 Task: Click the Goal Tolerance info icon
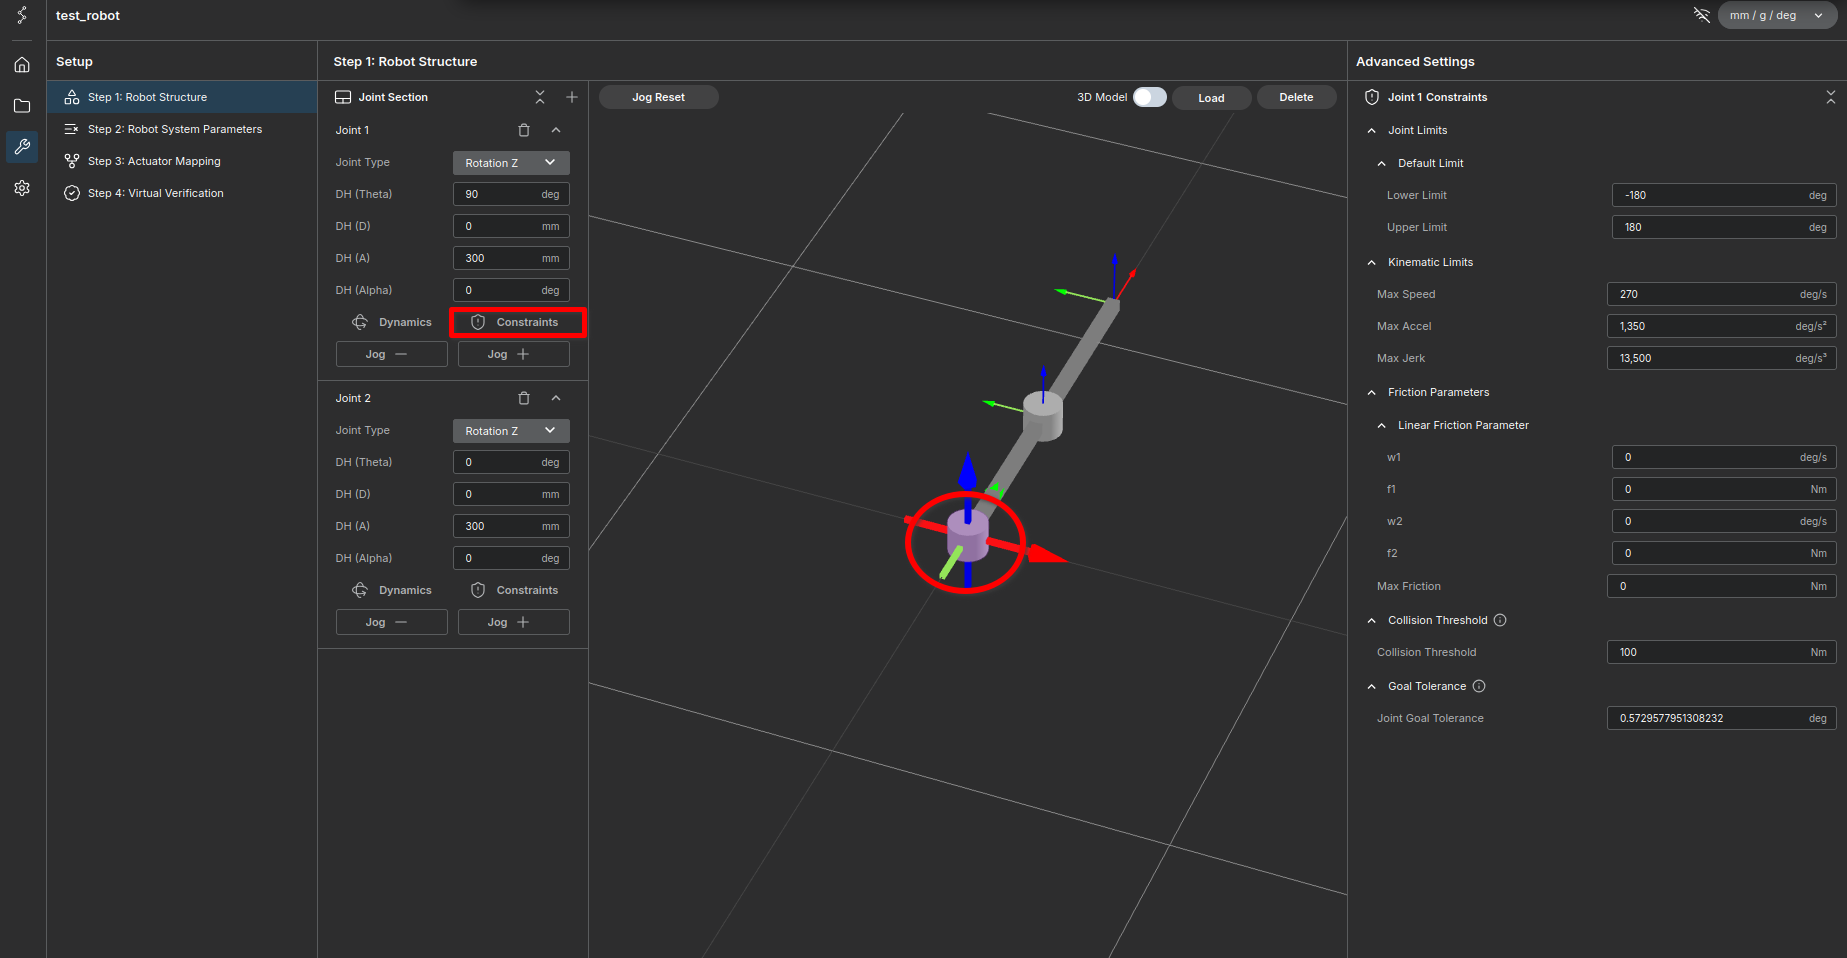[1479, 686]
